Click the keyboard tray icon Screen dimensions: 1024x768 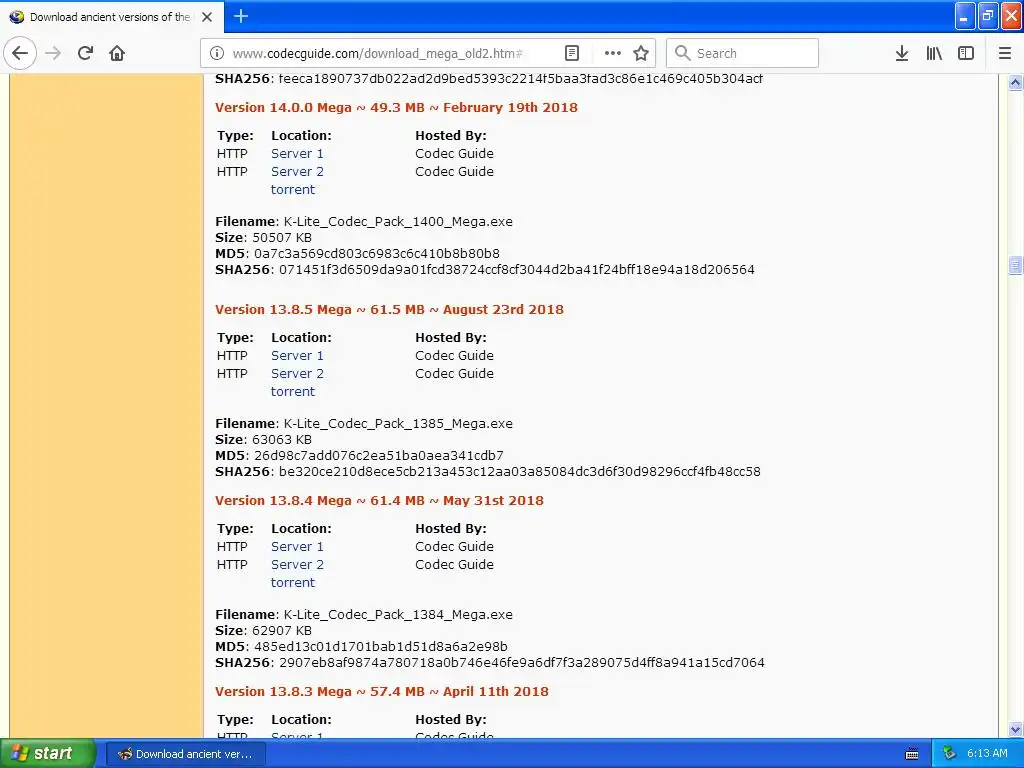[x=912, y=754]
